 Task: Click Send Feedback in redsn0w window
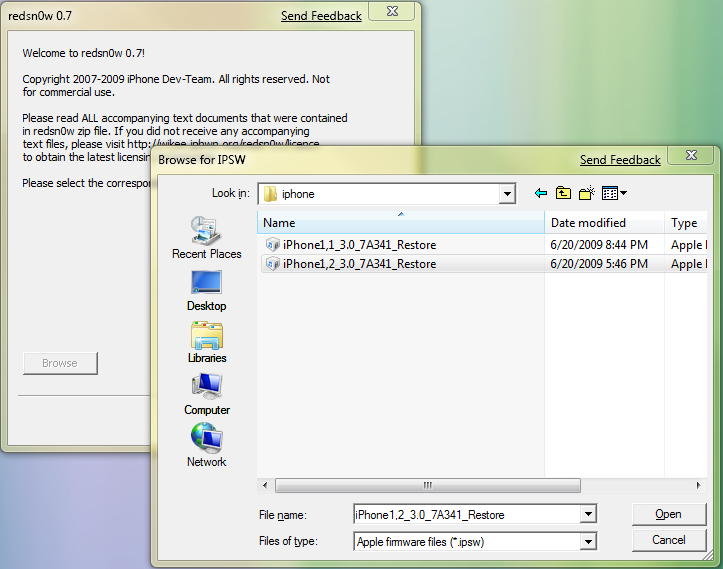(x=321, y=16)
